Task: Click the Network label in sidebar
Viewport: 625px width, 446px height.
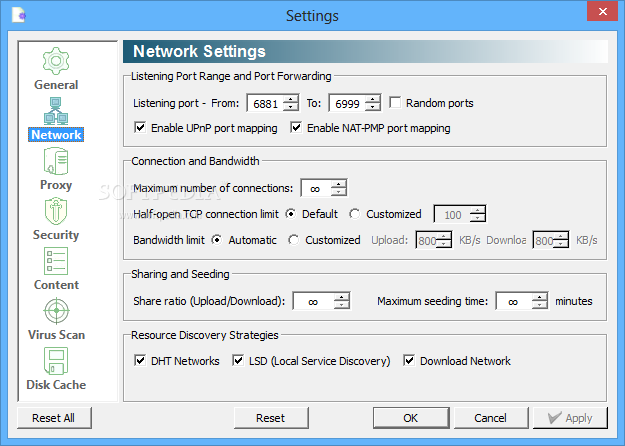Action: coord(56,135)
